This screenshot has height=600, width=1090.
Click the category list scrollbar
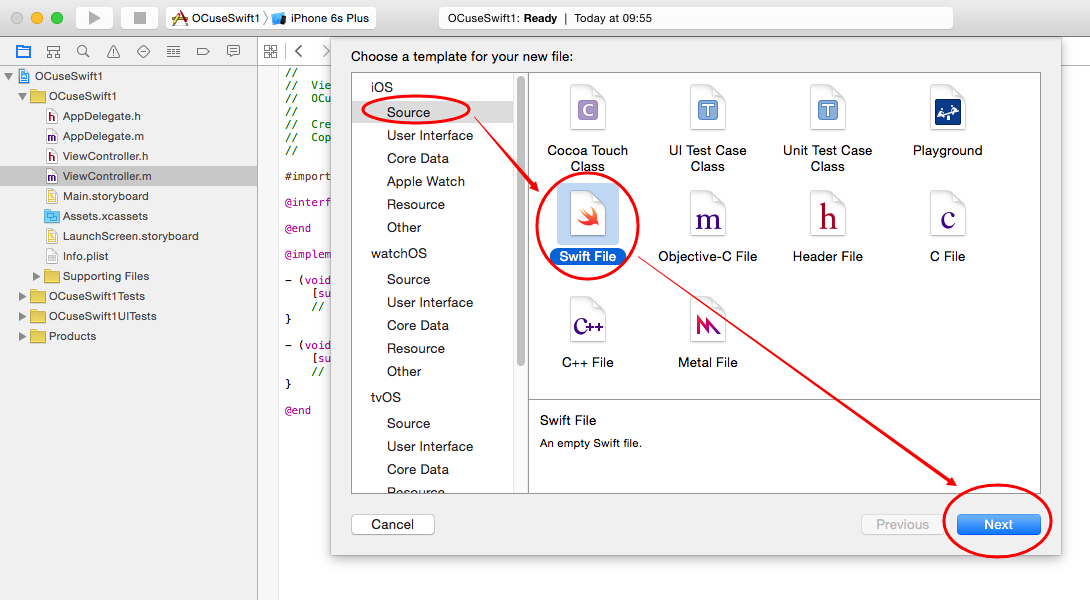(x=521, y=221)
